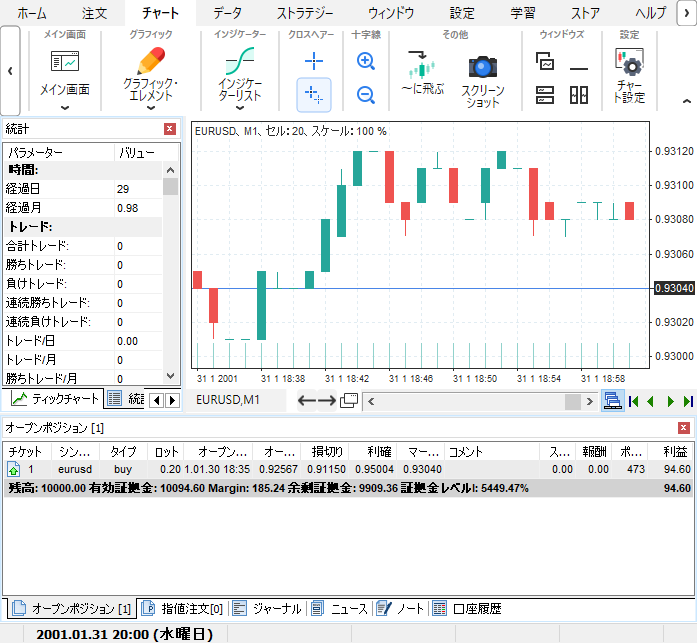This screenshot has width=697, height=643.
Task: Zoom in on the chart
Action: [366, 61]
